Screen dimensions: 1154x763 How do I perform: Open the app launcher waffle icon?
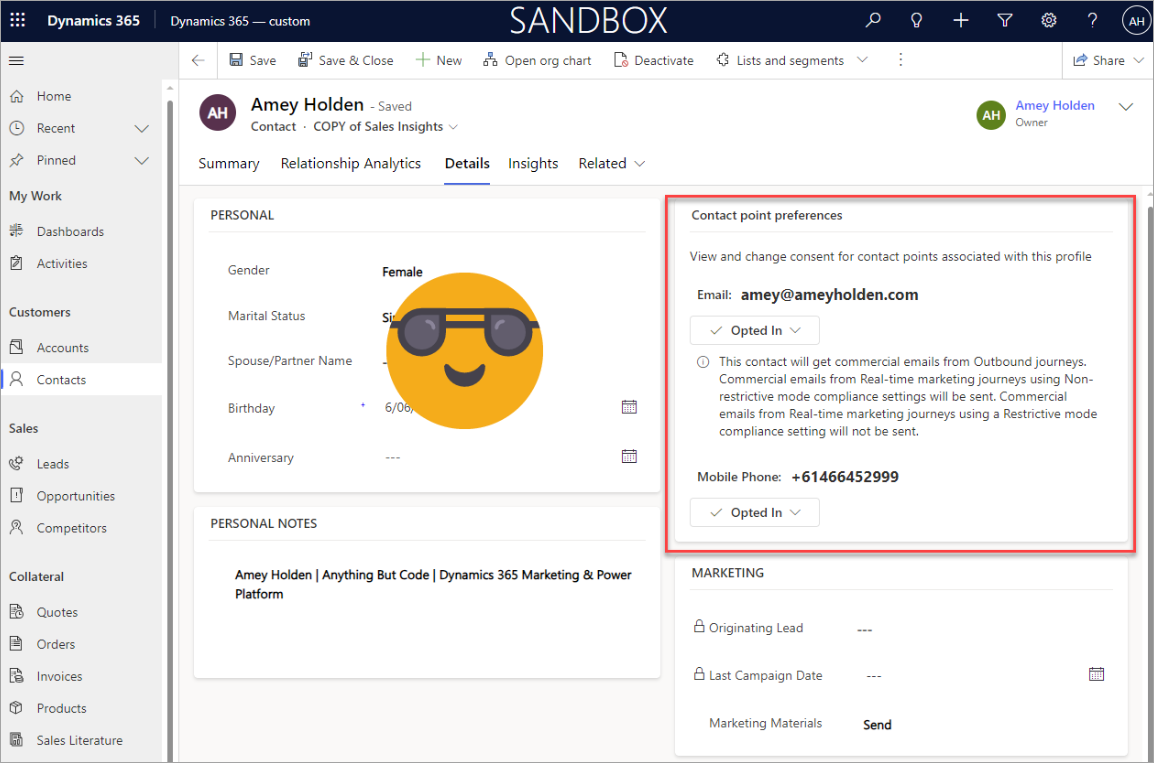click(18, 21)
